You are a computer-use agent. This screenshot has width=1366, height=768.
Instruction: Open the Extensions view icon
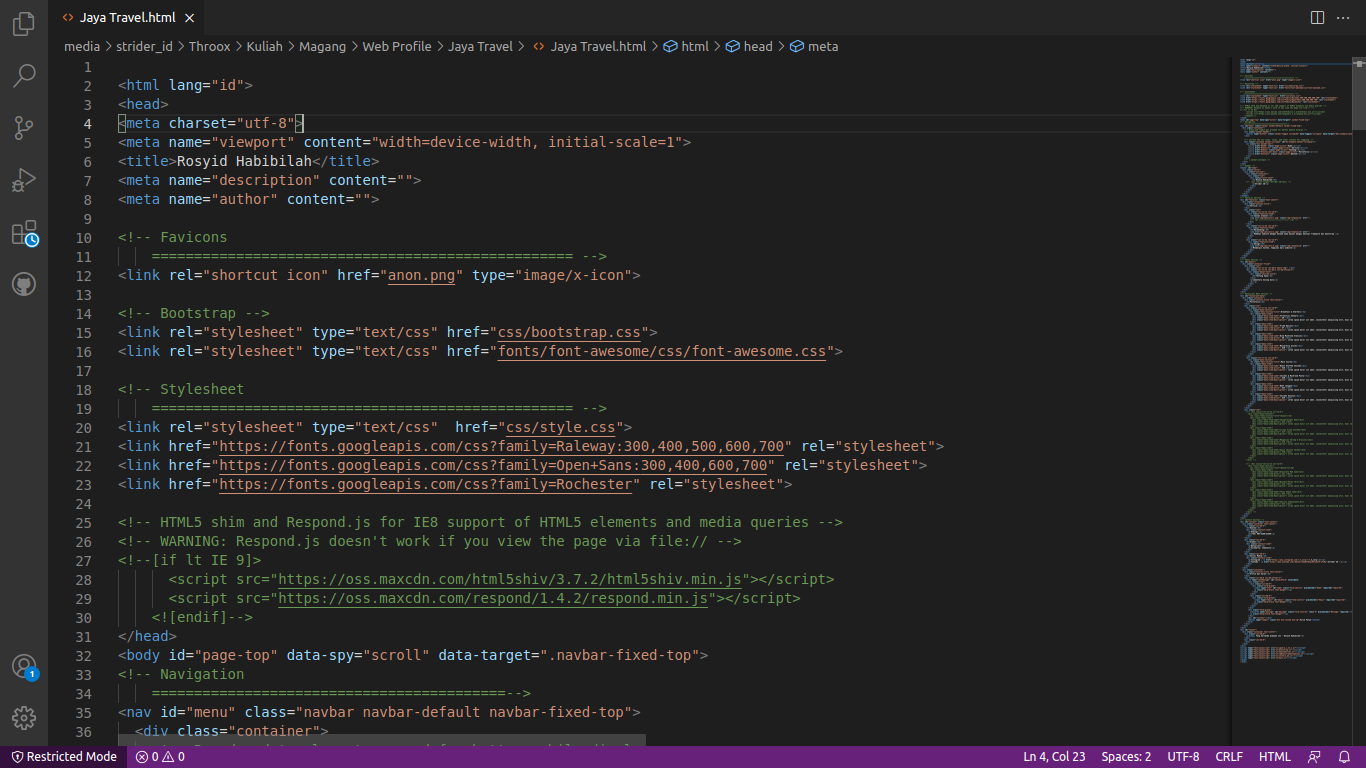24,233
